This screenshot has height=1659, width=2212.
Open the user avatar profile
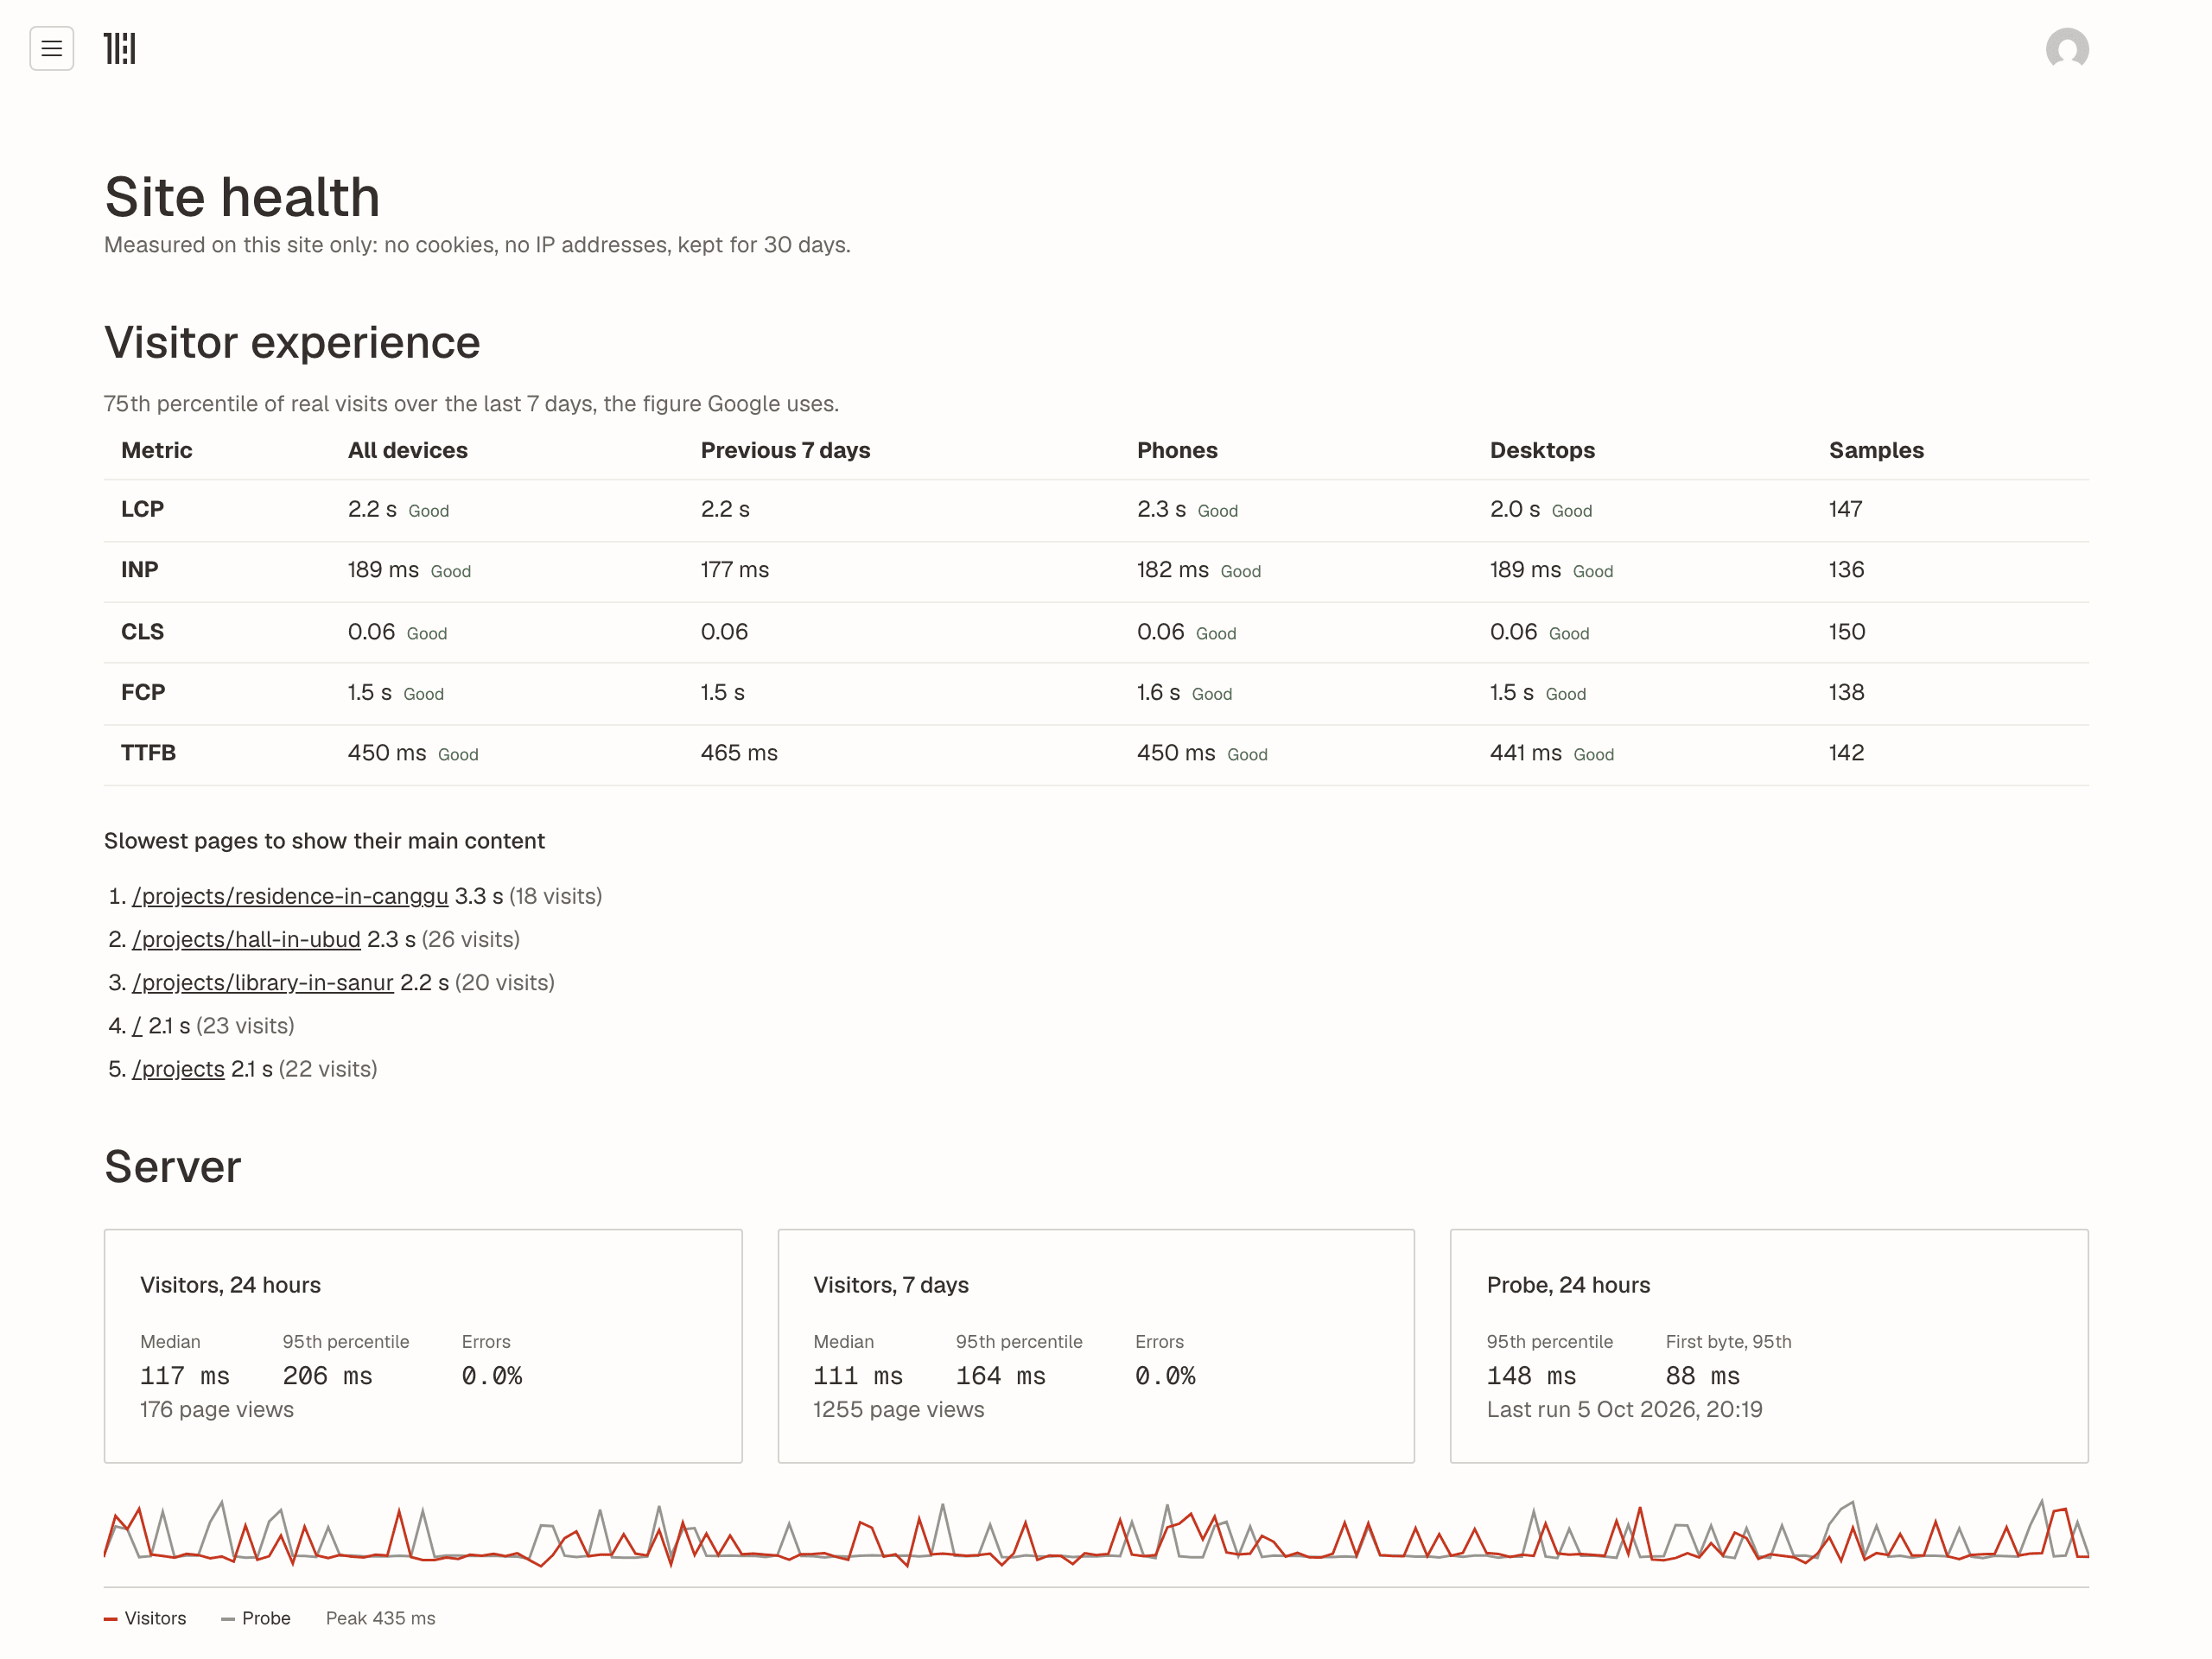pyautogui.click(x=2067, y=48)
